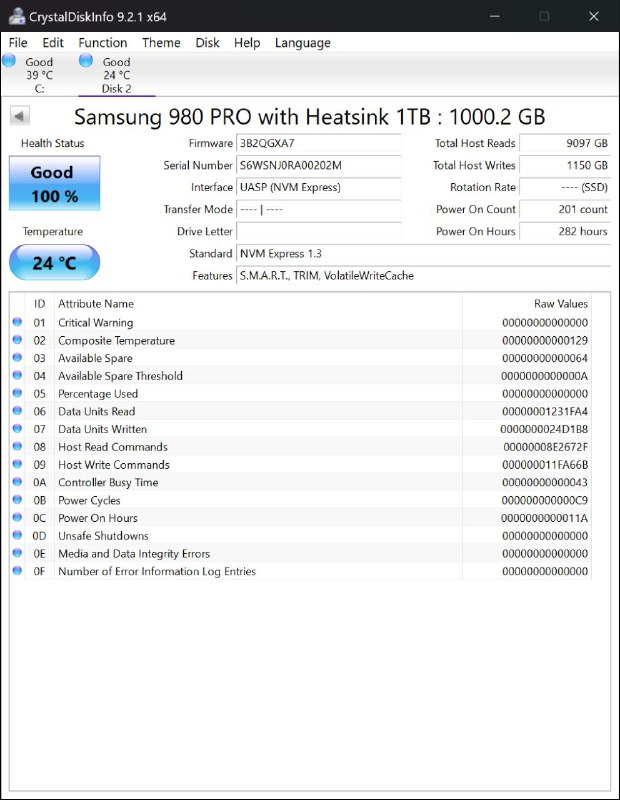Click status orb for Media and Data Integrity Errors

(x=17, y=553)
